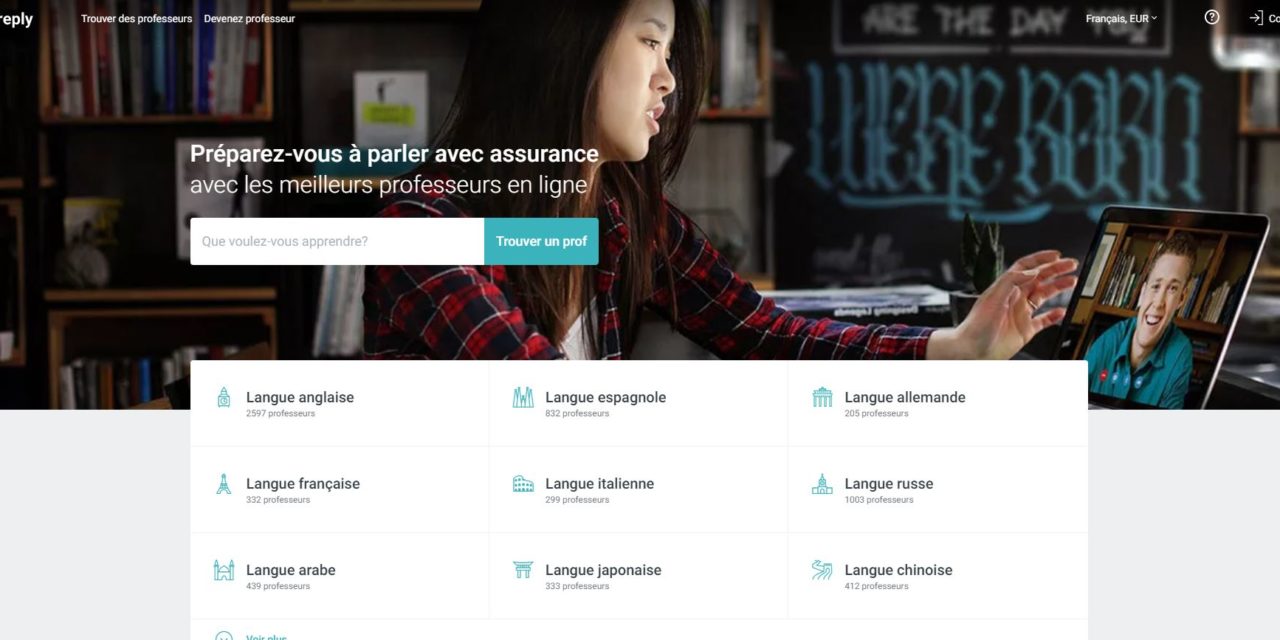The width and height of the screenshot is (1280, 640).
Task: Open the Langue japonaise link
Action: [603, 570]
